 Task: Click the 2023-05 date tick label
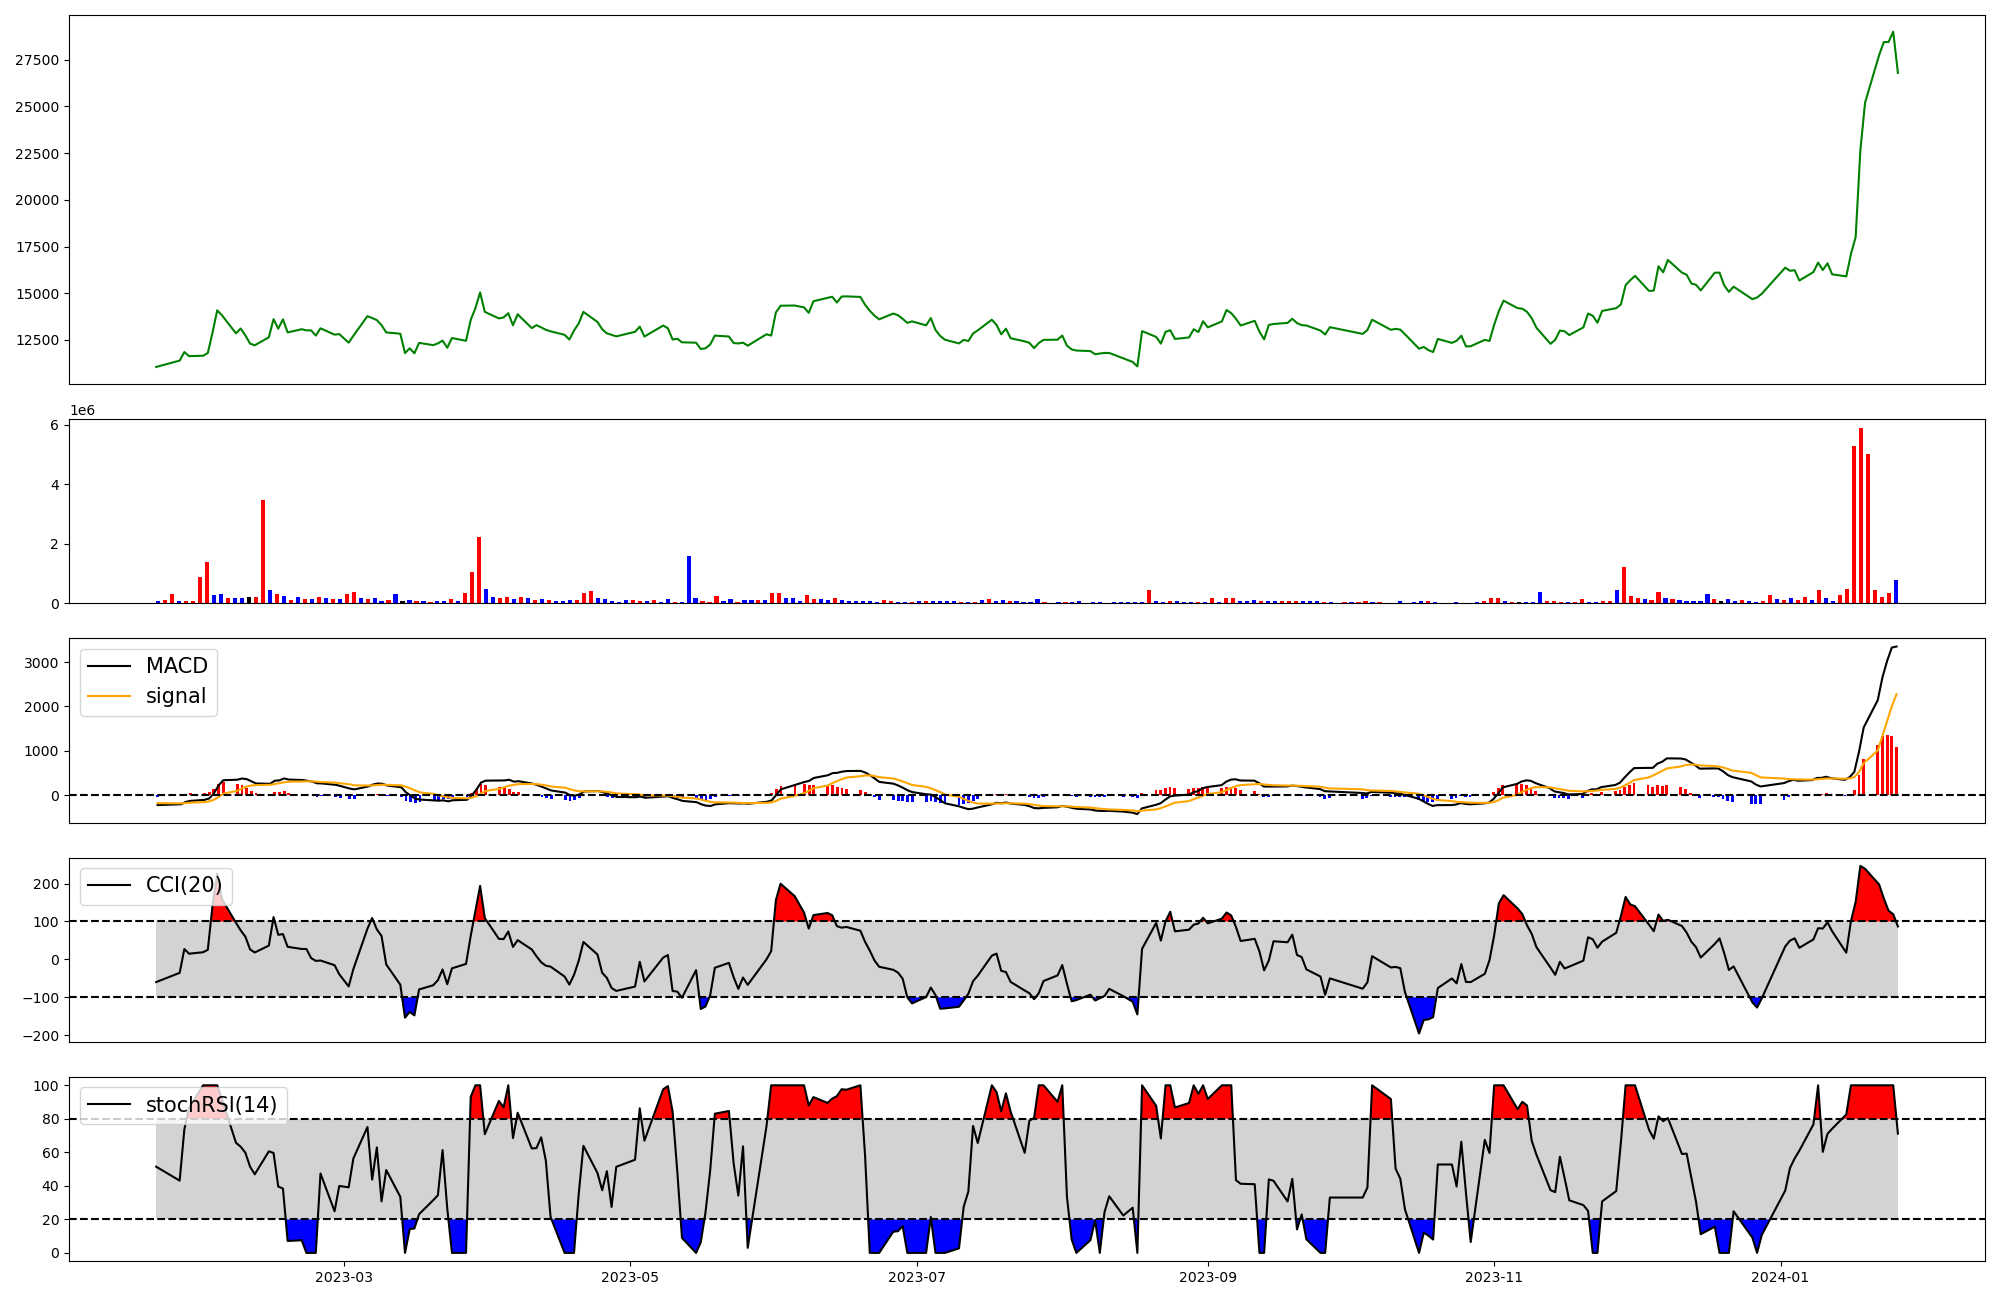[x=629, y=1277]
